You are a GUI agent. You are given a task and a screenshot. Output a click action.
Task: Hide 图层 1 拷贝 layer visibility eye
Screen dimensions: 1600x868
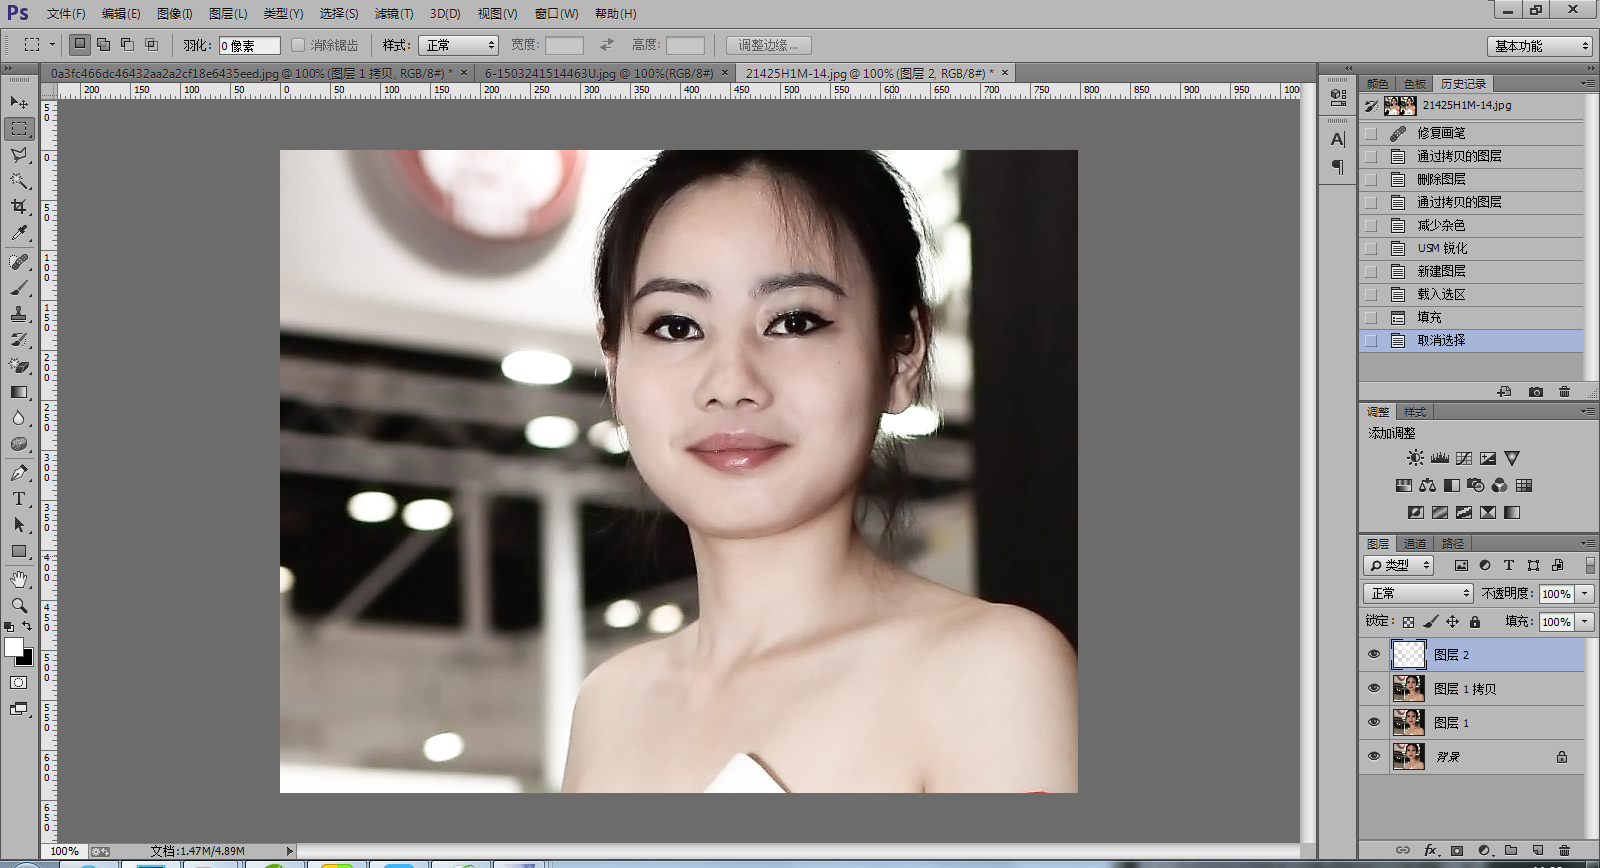(1374, 689)
